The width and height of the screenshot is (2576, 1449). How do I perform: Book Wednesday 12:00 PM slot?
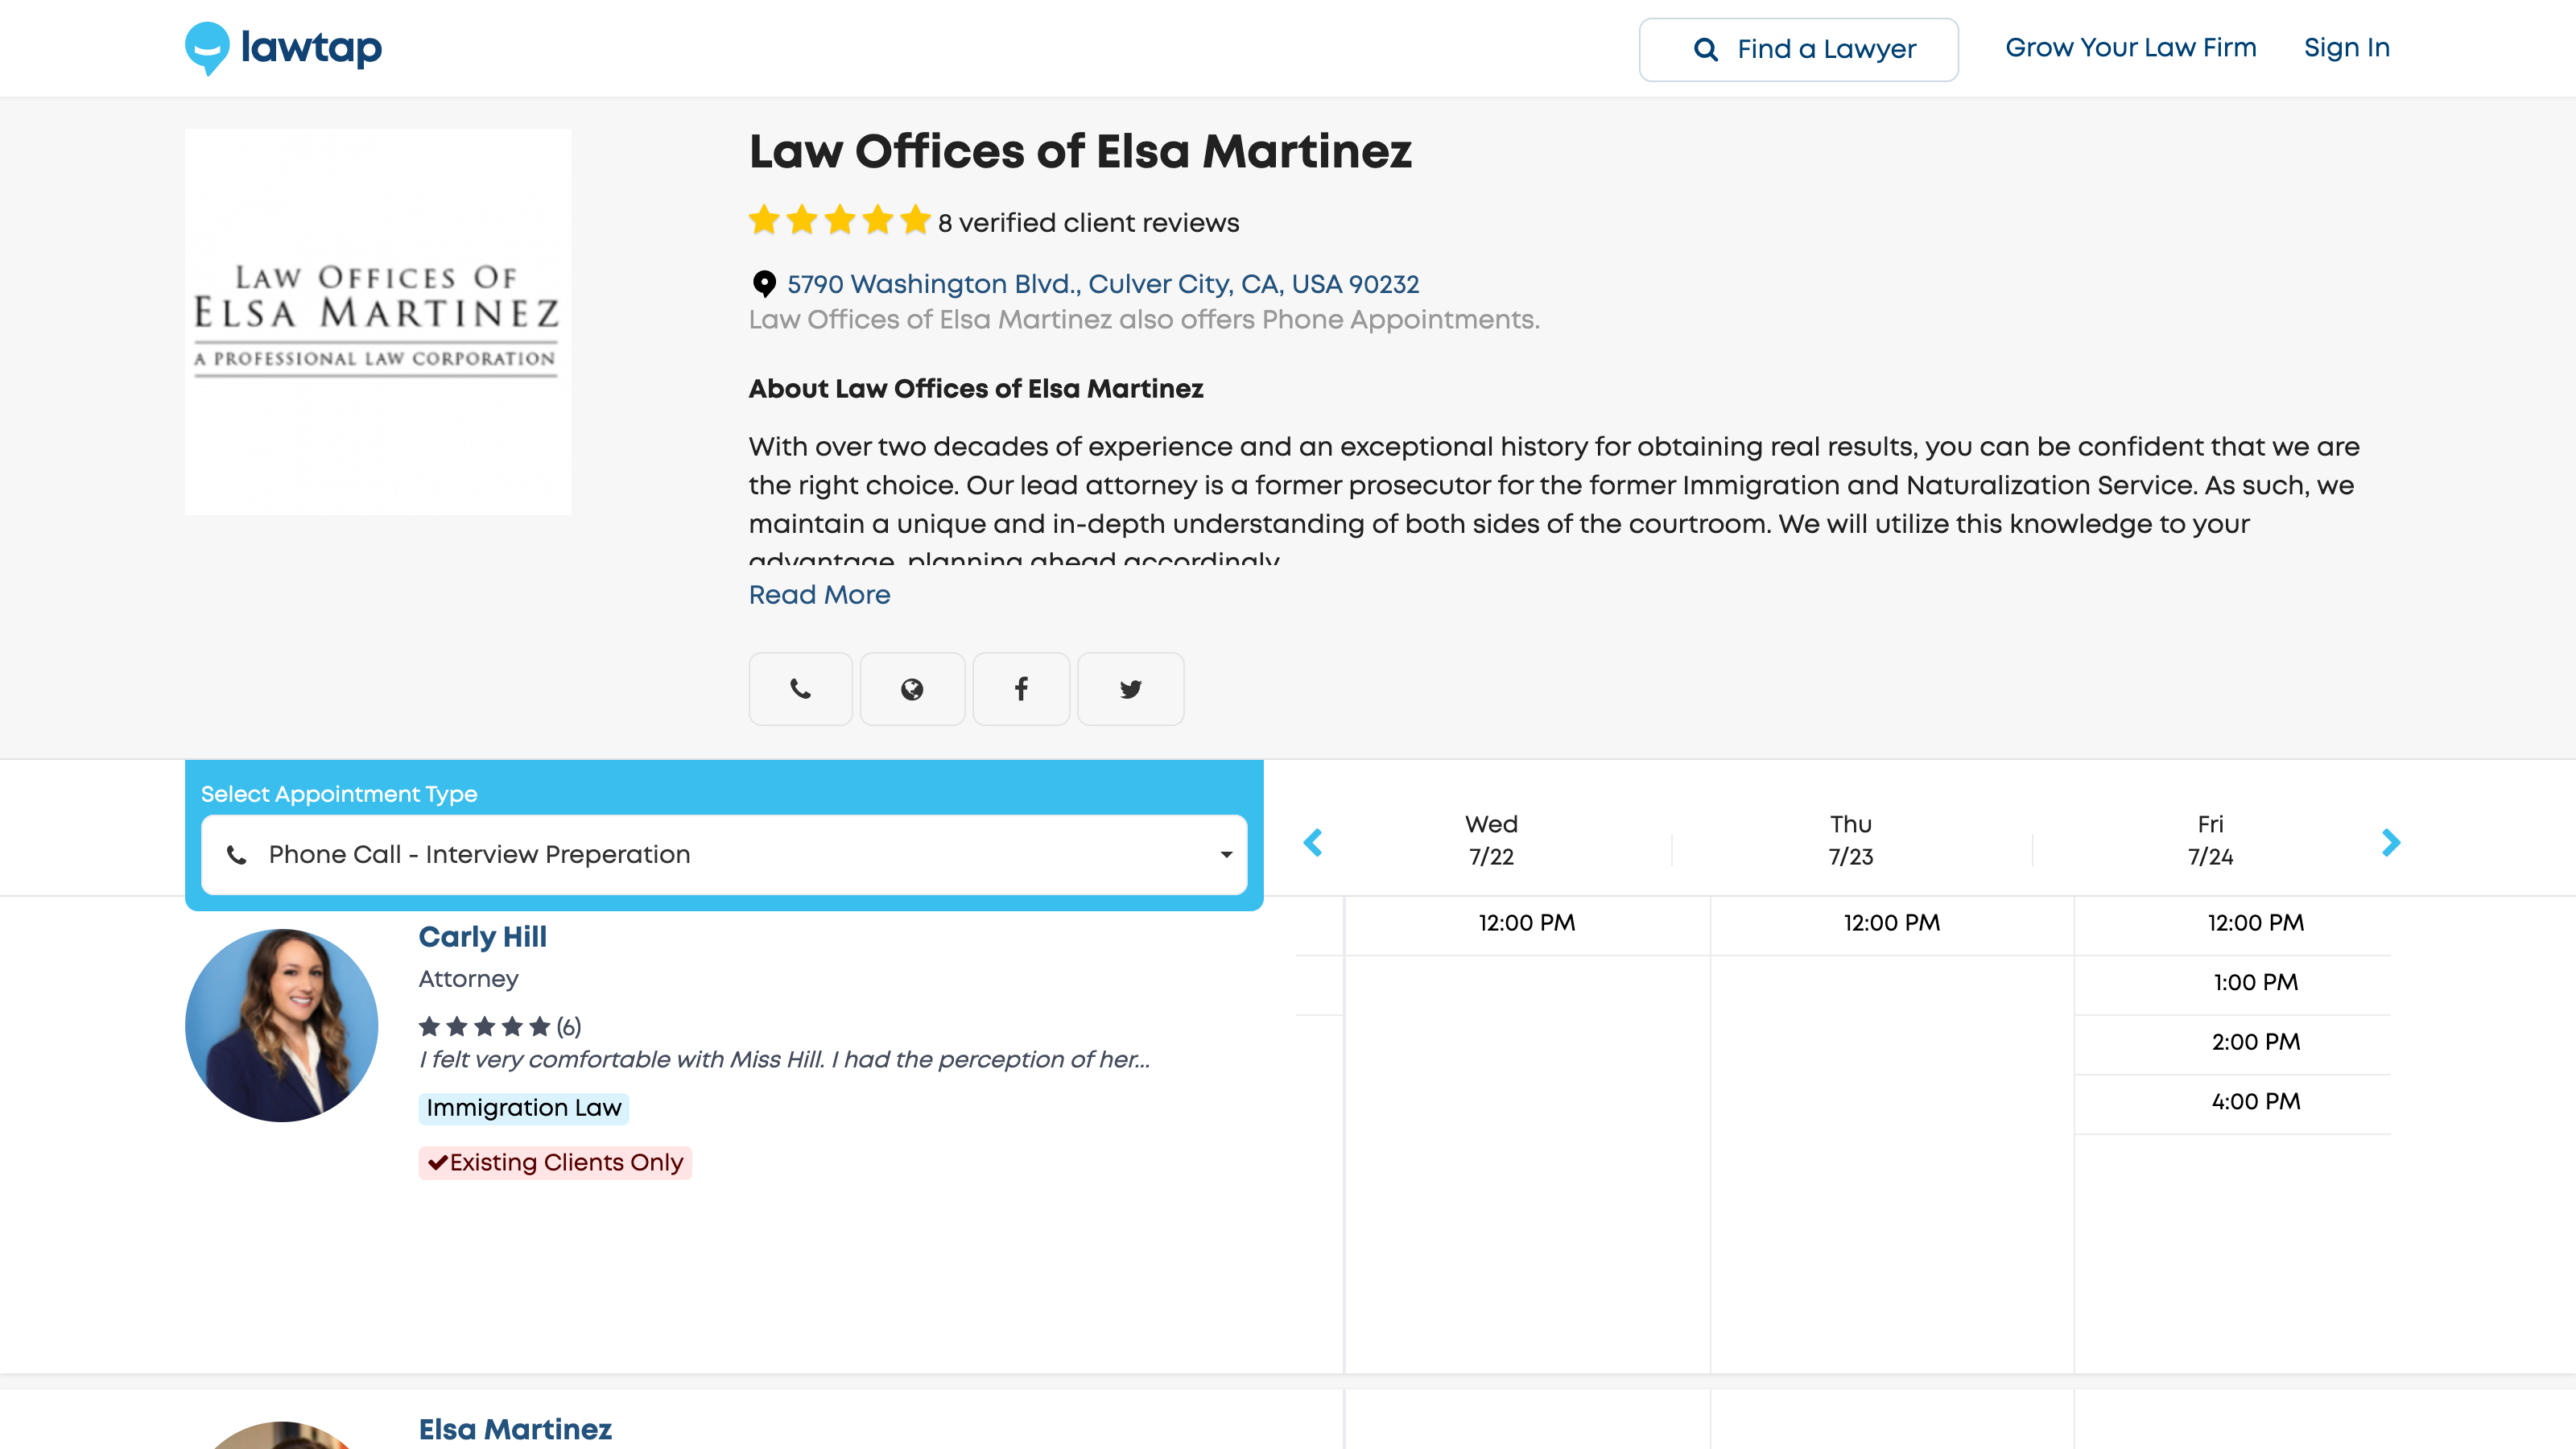click(x=1527, y=923)
